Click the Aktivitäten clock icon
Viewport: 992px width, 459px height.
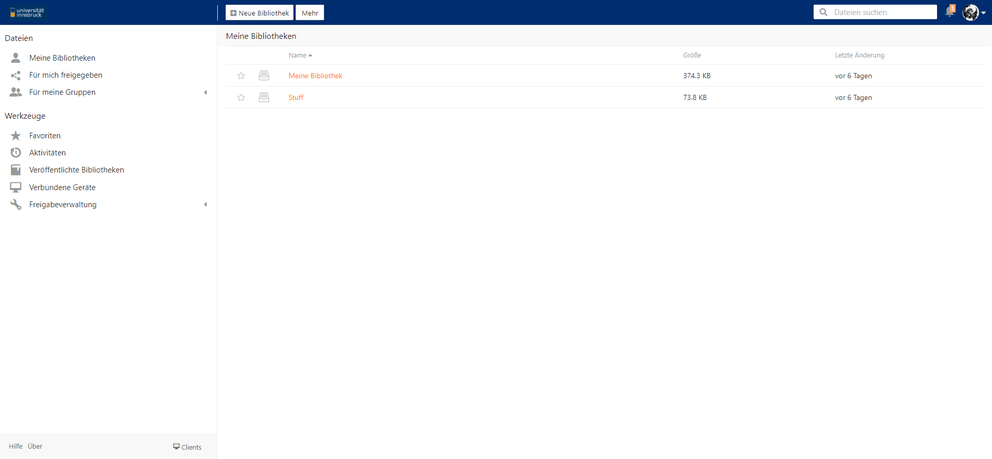15,153
